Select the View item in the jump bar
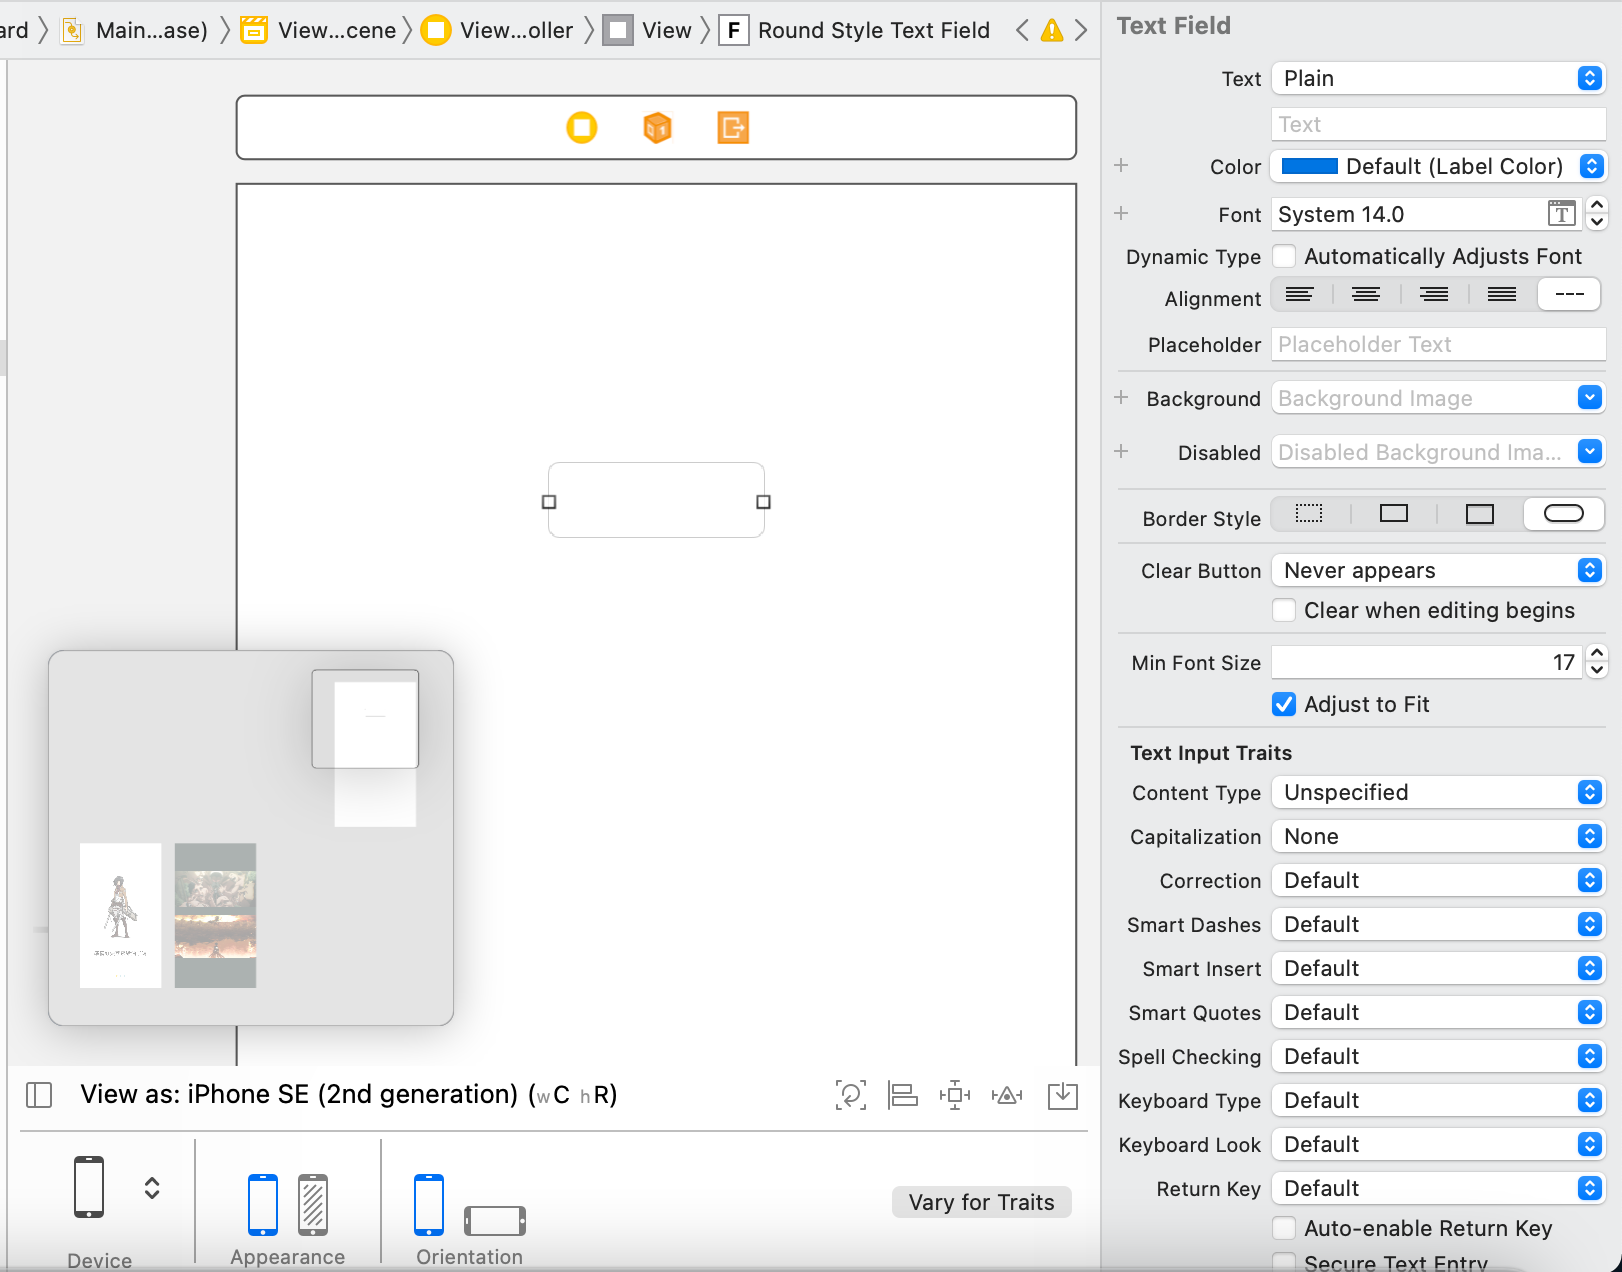 click(x=664, y=30)
